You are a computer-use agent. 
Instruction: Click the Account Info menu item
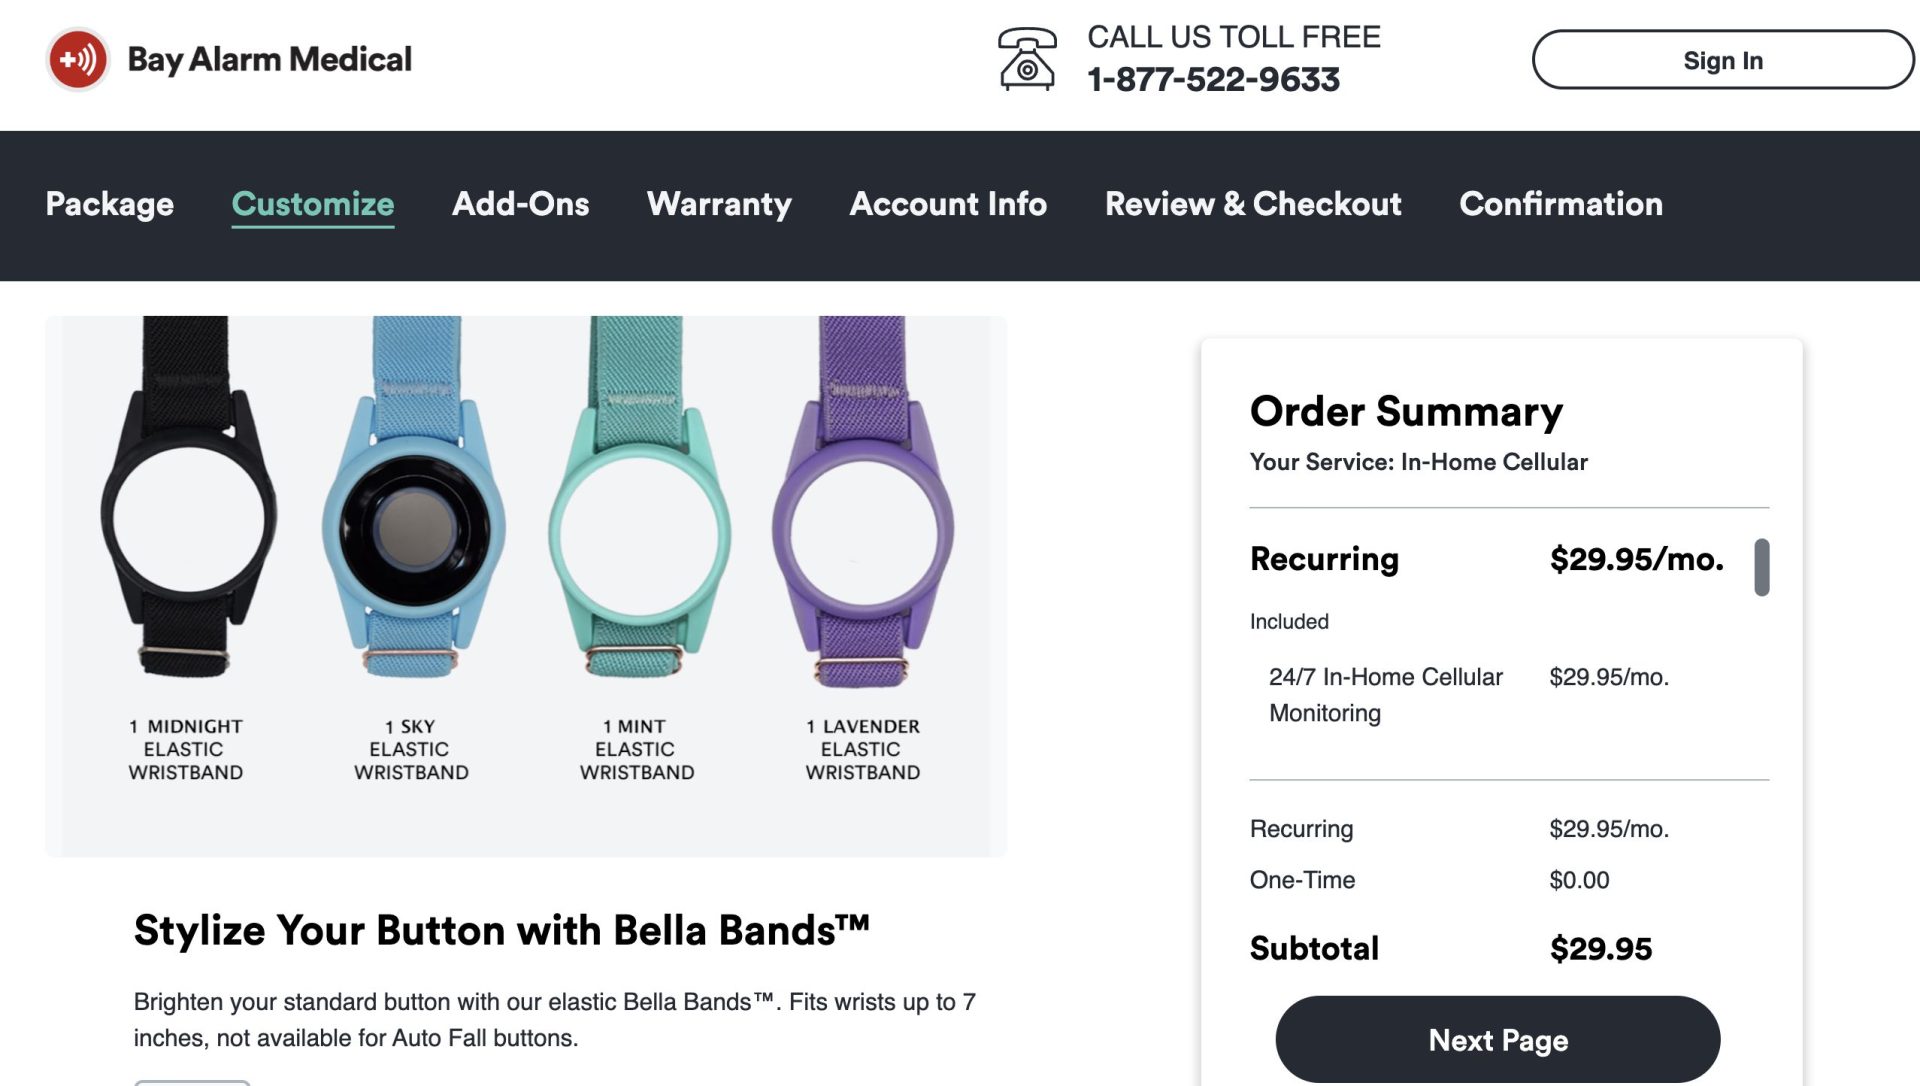(948, 202)
